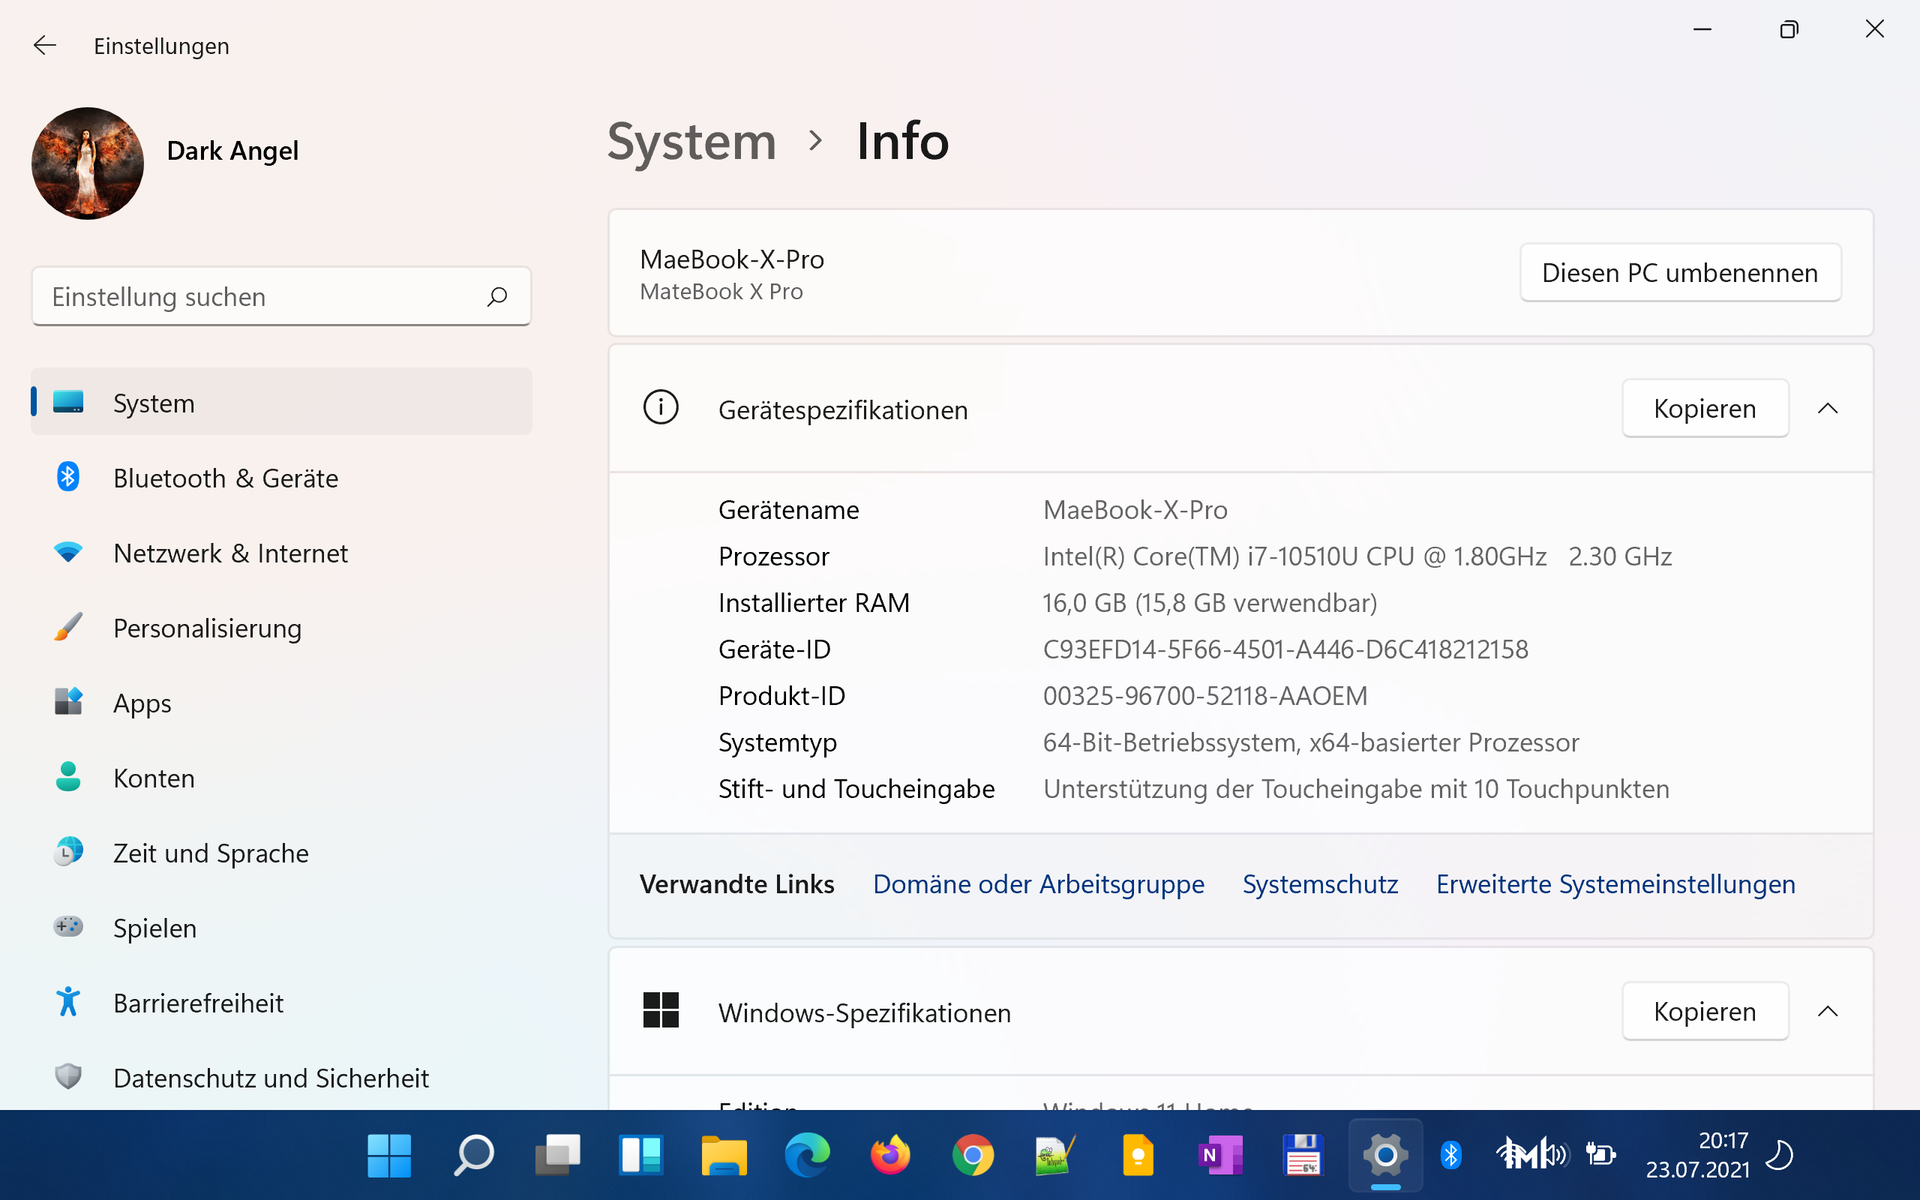This screenshot has width=1920, height=1200.
Task: Open Erweiterte Systemeinstellungen link
Action: 1615,884
